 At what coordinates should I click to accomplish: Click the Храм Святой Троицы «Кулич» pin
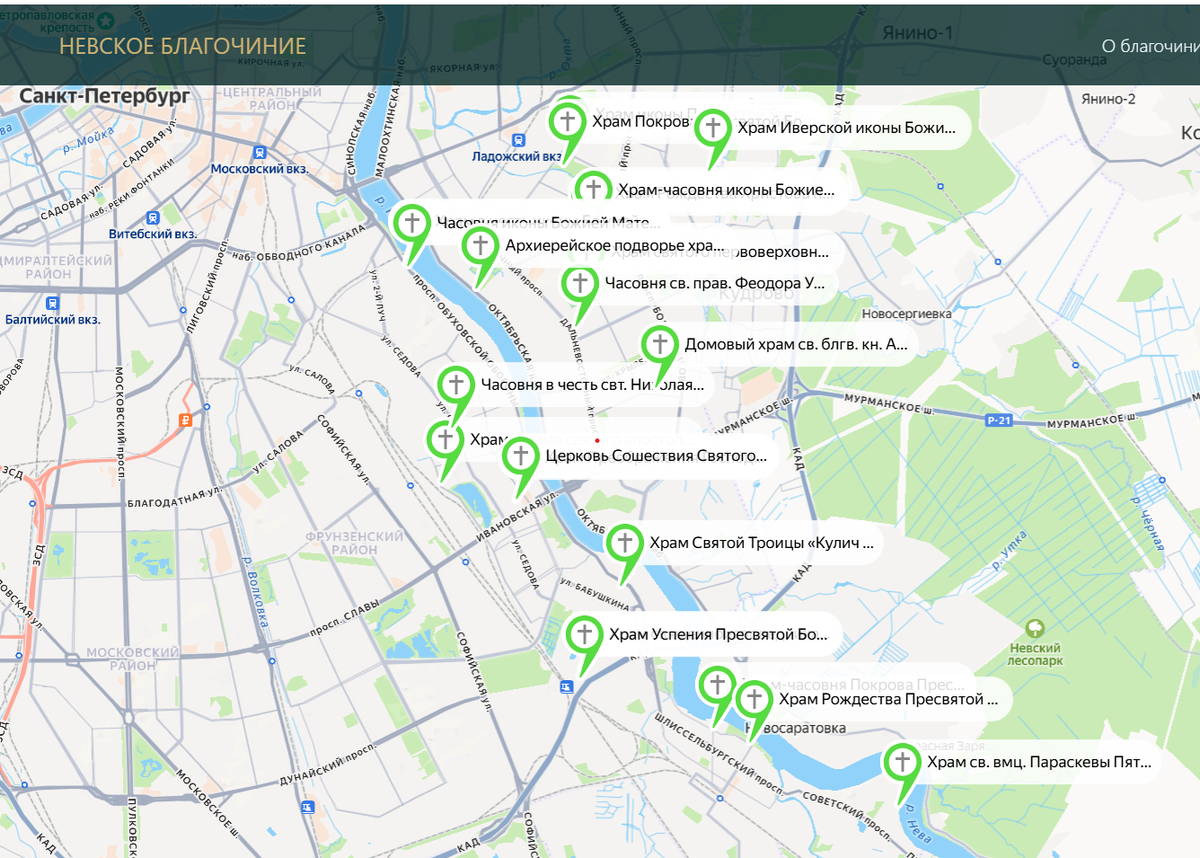(x=625, y=544)
